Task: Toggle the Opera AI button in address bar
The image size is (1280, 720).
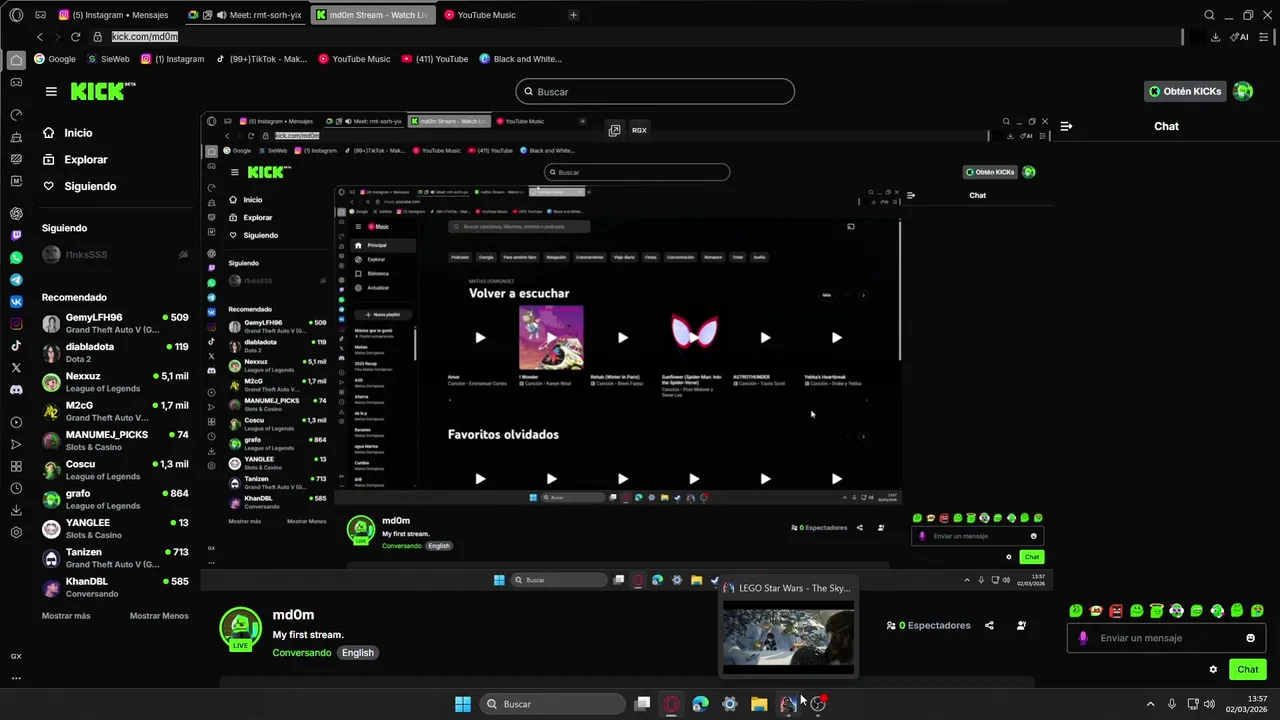Action: (x=1240, y=37)
